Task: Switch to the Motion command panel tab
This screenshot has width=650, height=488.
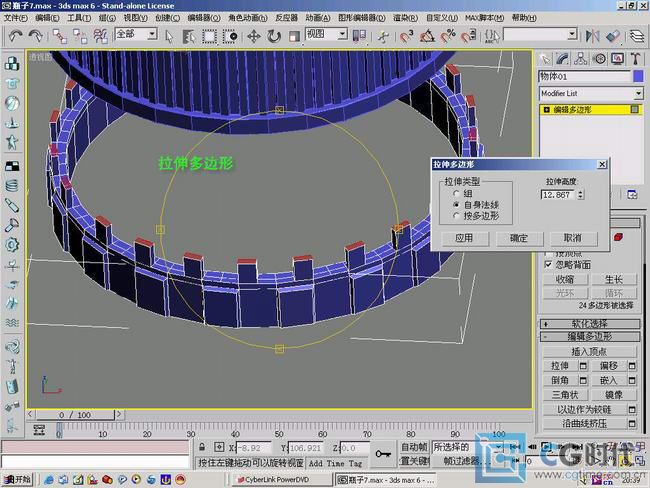Action: tap(599, 59)
